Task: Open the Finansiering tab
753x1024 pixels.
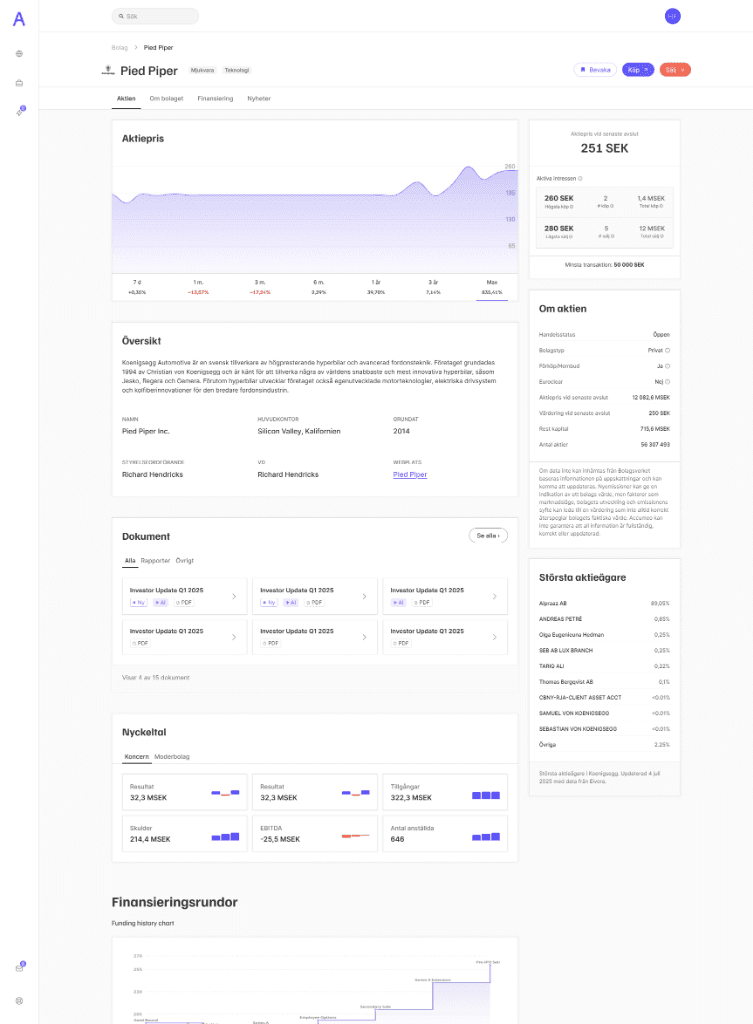Action: [215, 99]
